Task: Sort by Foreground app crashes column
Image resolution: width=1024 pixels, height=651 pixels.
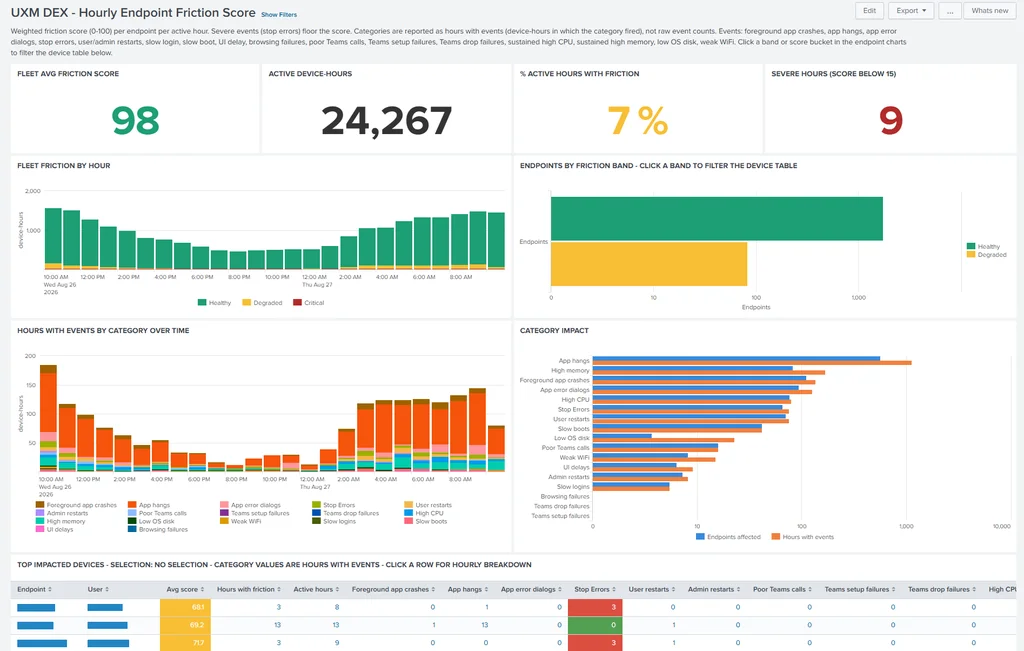Action: click(x=432, y=590)
